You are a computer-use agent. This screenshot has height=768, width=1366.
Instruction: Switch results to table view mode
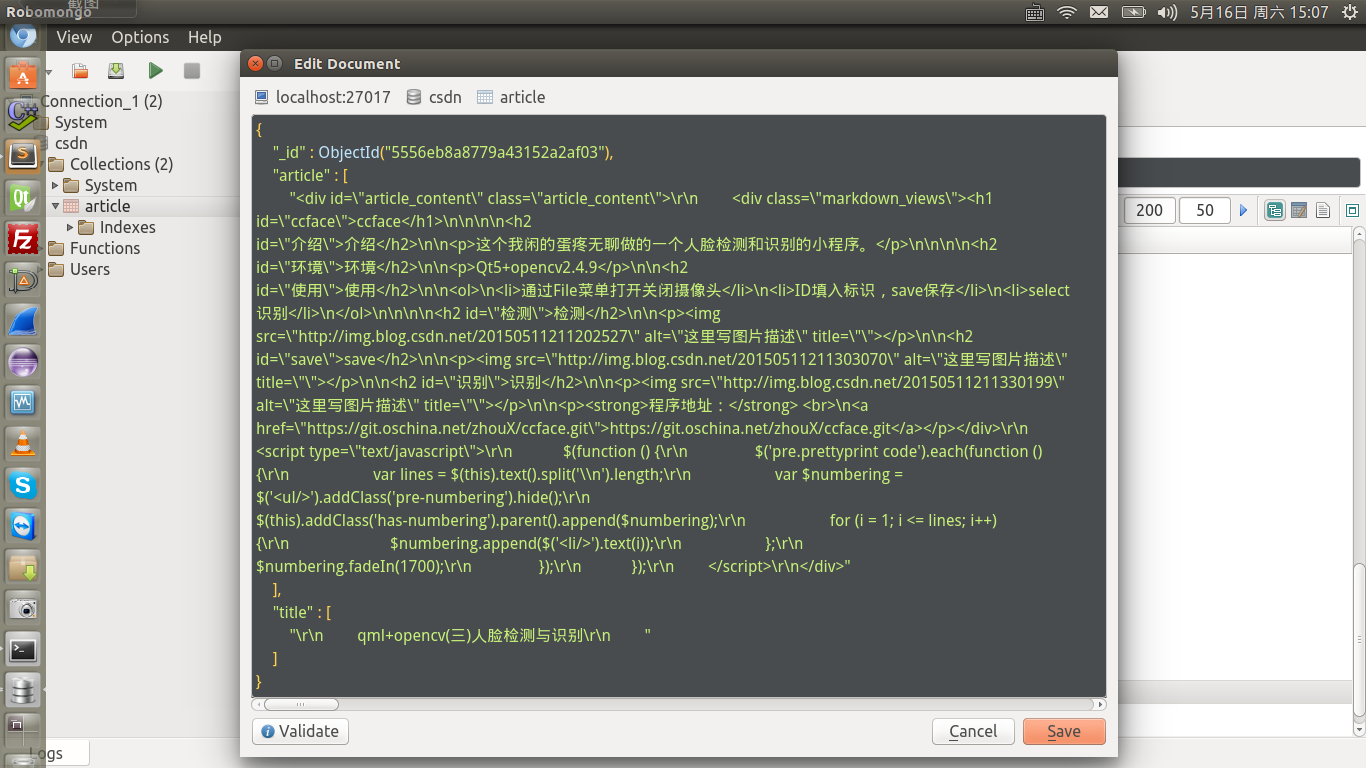point(1299,210)
